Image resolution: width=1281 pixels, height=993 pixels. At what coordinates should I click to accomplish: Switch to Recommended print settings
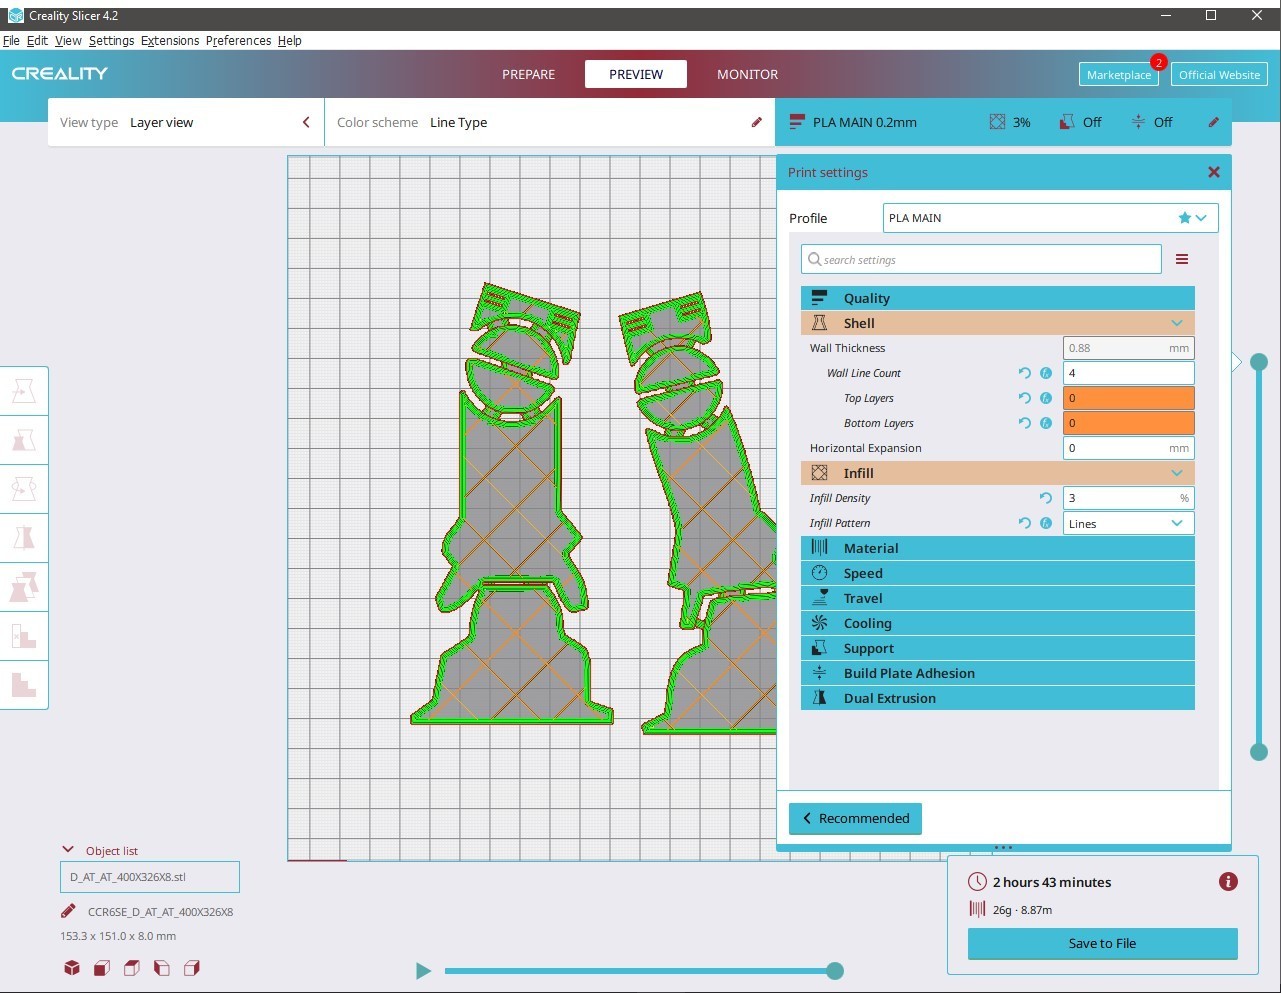pyautogui.click(x=855, y=818)
